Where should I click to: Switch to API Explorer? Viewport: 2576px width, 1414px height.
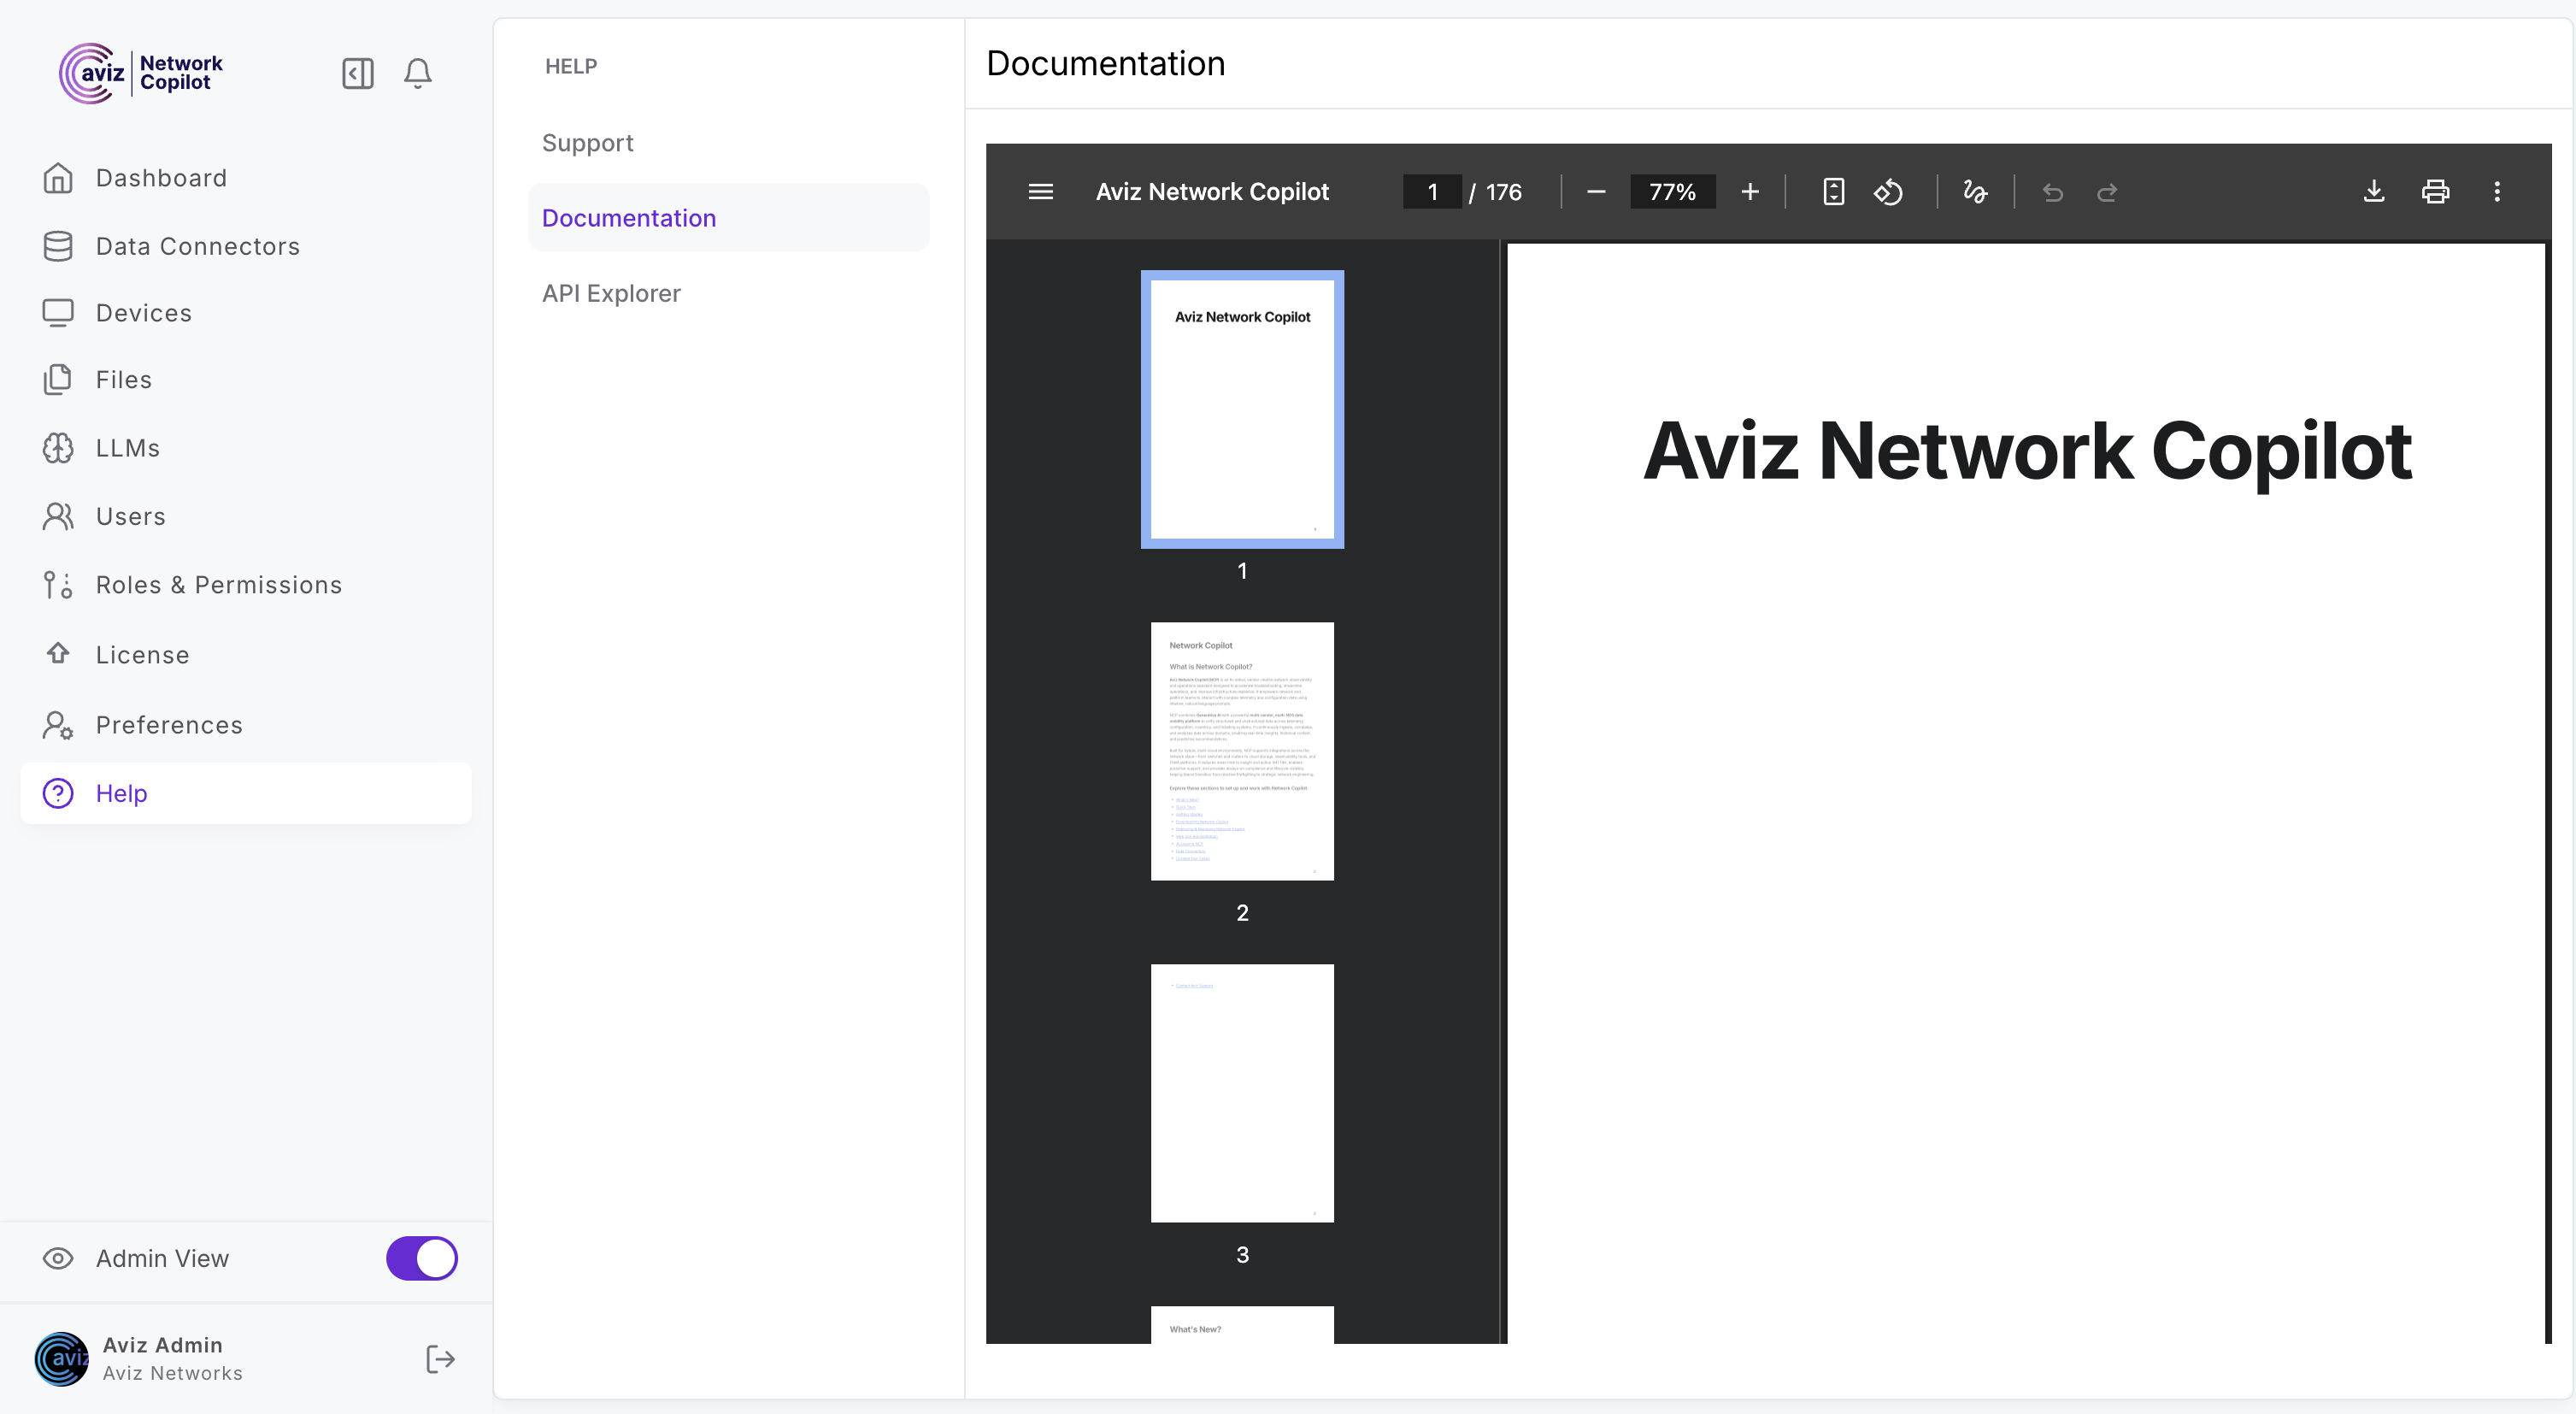coord(611,293)
